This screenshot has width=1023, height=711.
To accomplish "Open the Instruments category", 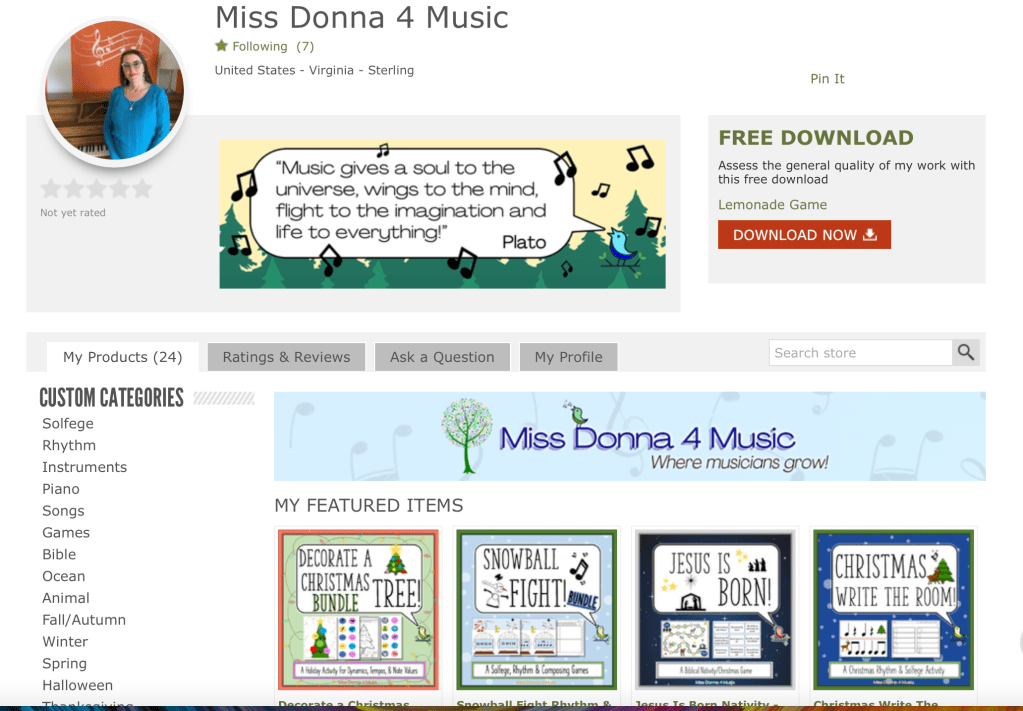I will click(85, 467).
